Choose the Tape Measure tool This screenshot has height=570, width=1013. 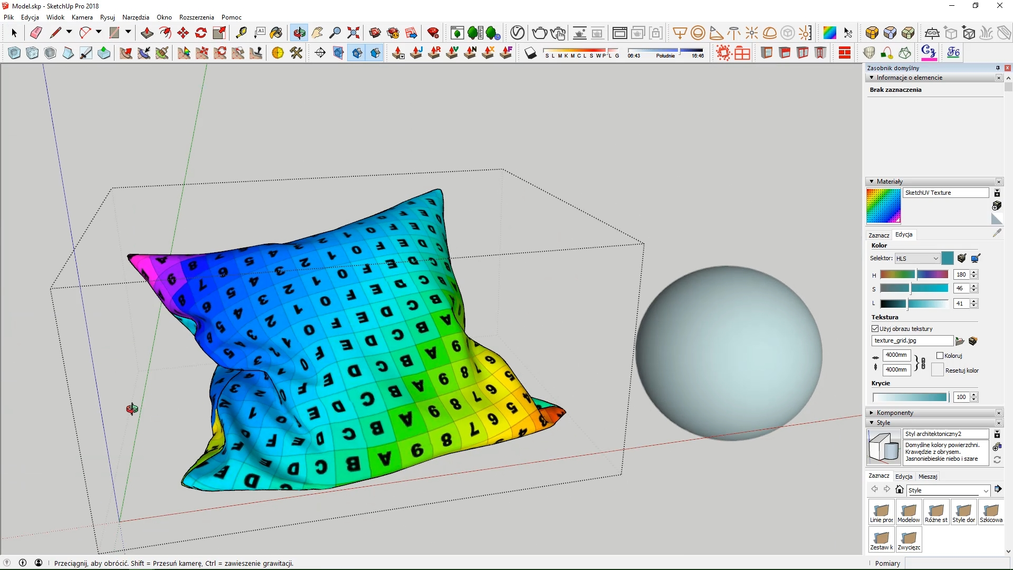[241, 32]
